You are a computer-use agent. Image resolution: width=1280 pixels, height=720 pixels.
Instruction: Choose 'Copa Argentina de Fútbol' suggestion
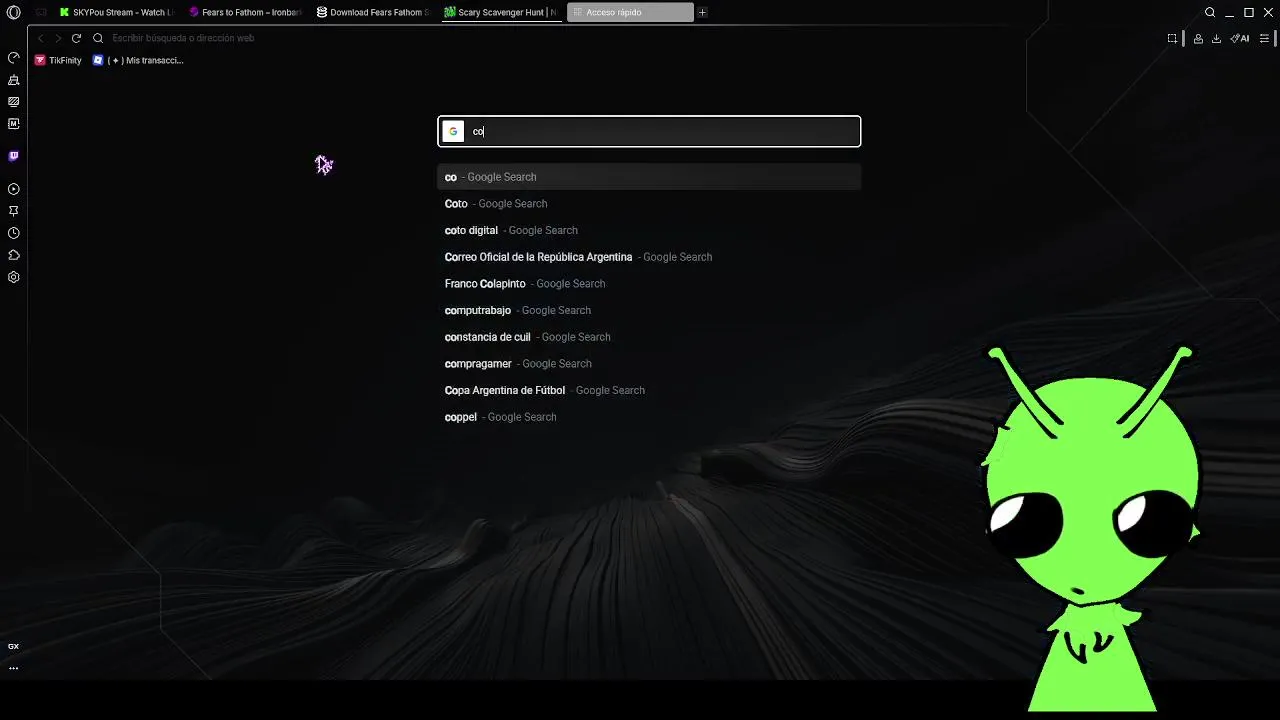pyautogui.click(x=649, y=390)
